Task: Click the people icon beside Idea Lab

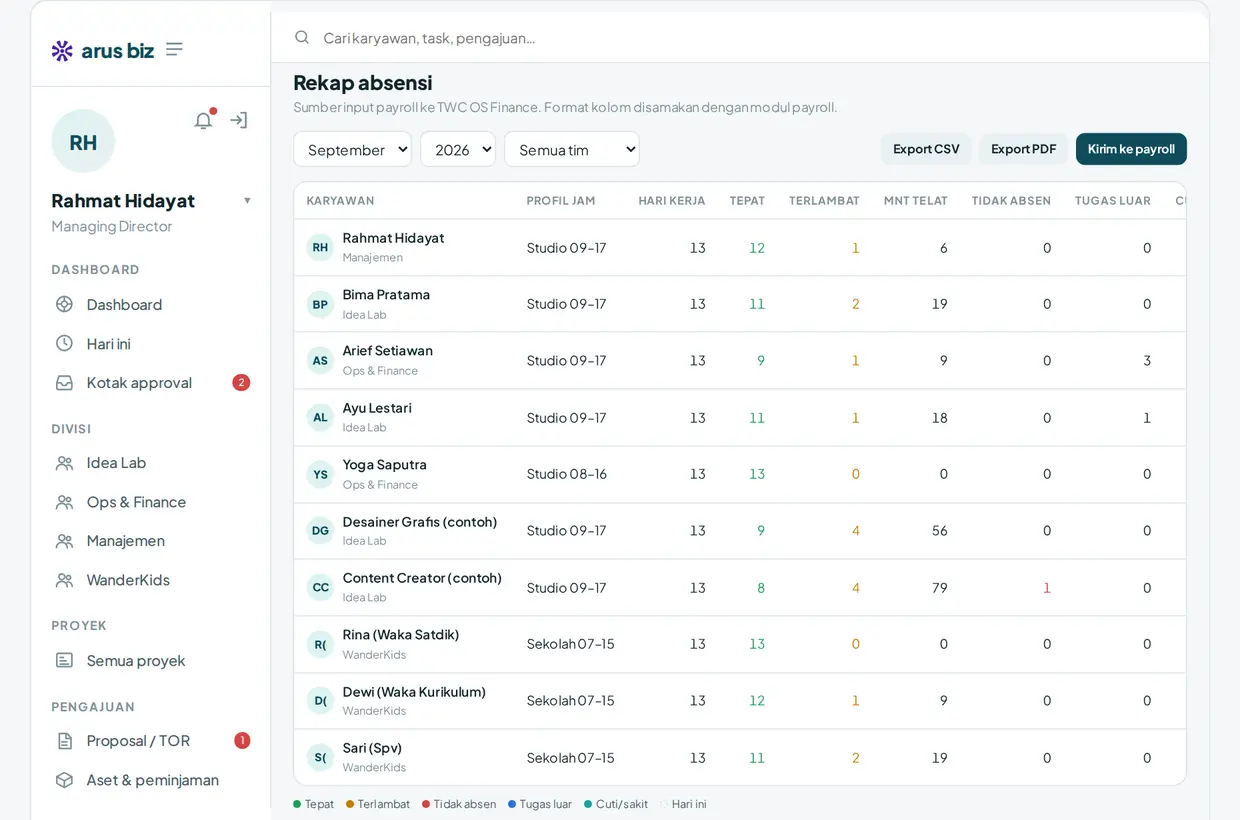Action: click(x=64, y=463)
